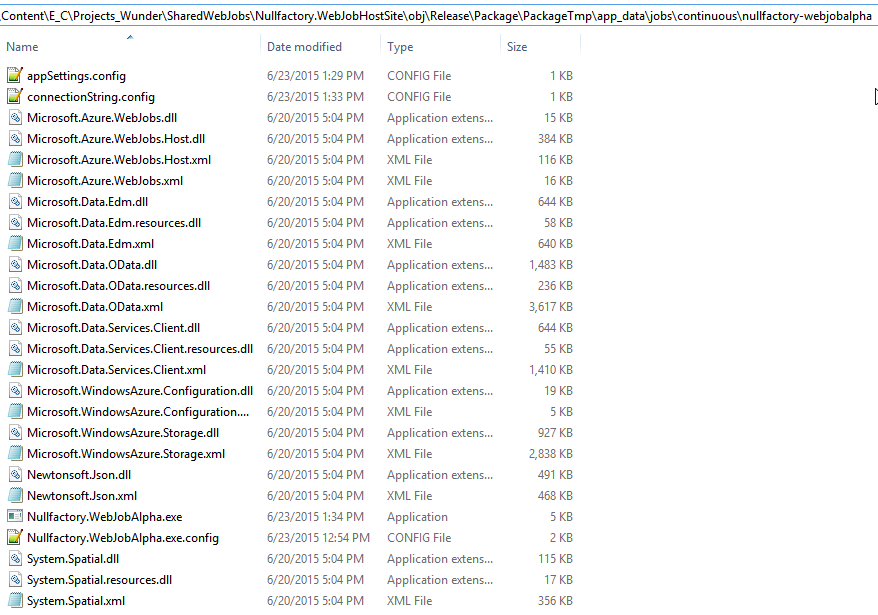Click the 6/23/2015 12:54 PM date cell

(x=318, y=538)
